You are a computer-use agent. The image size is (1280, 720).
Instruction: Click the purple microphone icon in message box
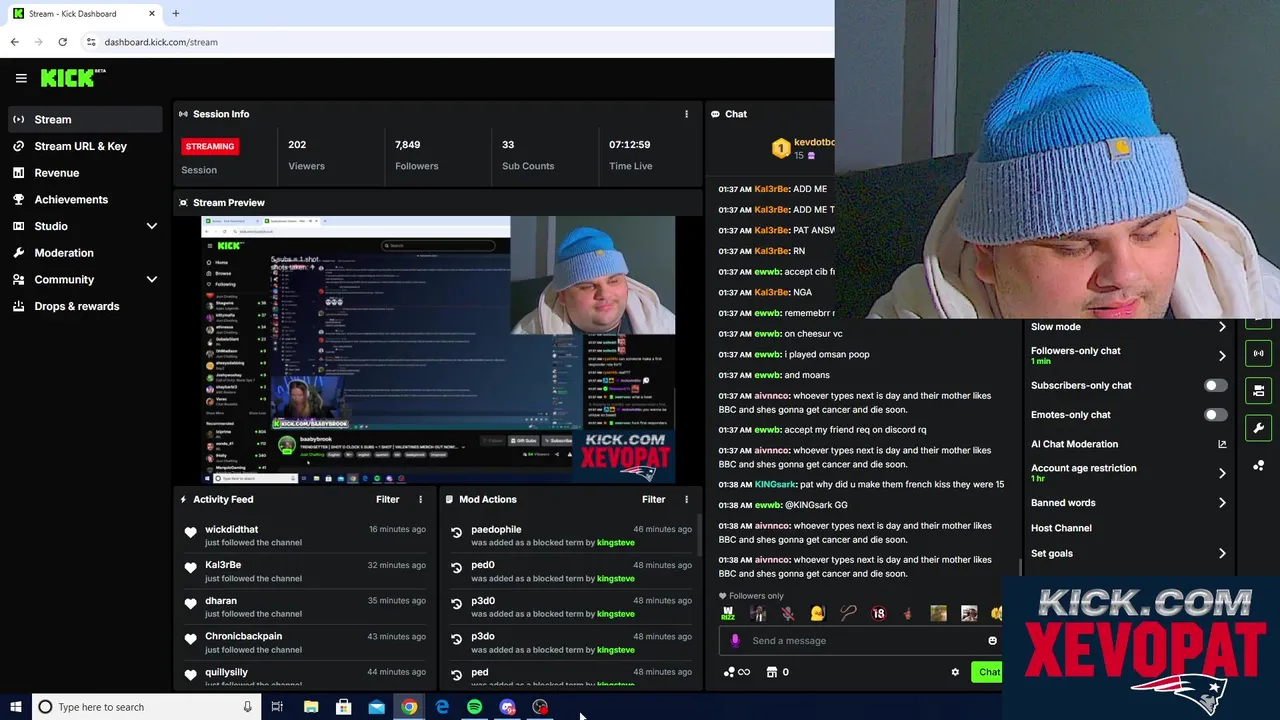[735, 640]
